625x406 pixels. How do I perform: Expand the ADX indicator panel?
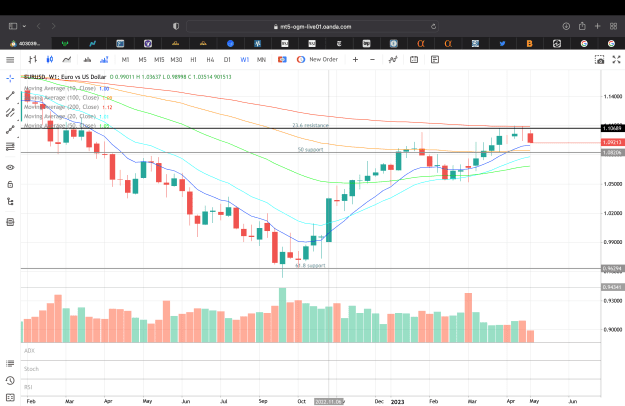[29, 351]
